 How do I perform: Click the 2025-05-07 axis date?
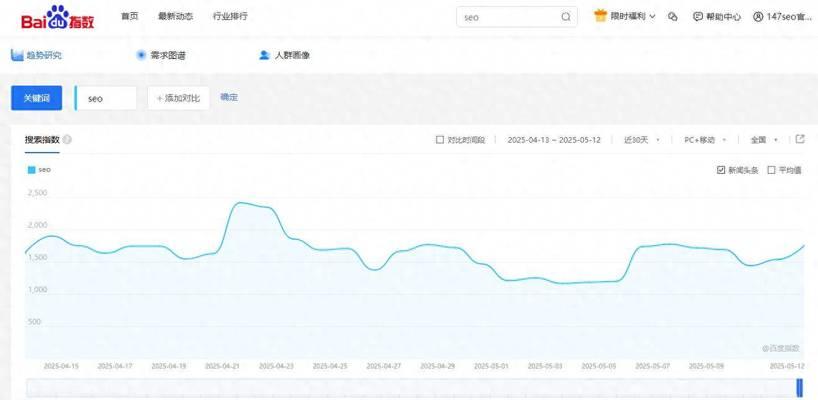point(653,366)
